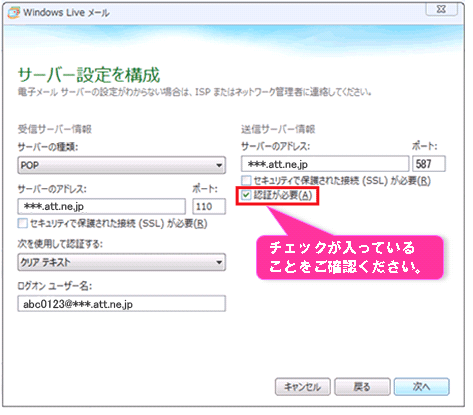Click the キャンセル button
This screenshot has height=415, width=473.
click(303, 387)
